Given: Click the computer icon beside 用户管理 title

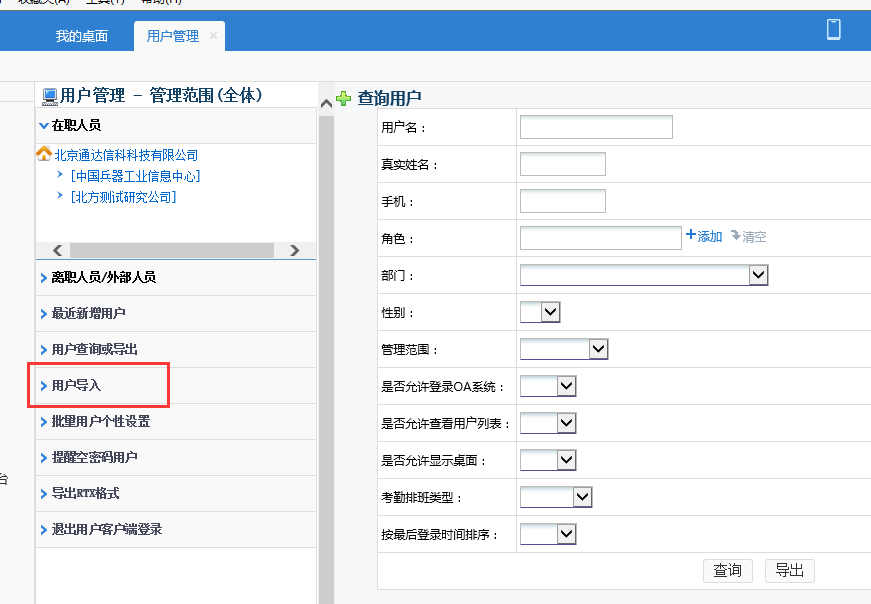Looking at the screenshot, I should 49,96.
